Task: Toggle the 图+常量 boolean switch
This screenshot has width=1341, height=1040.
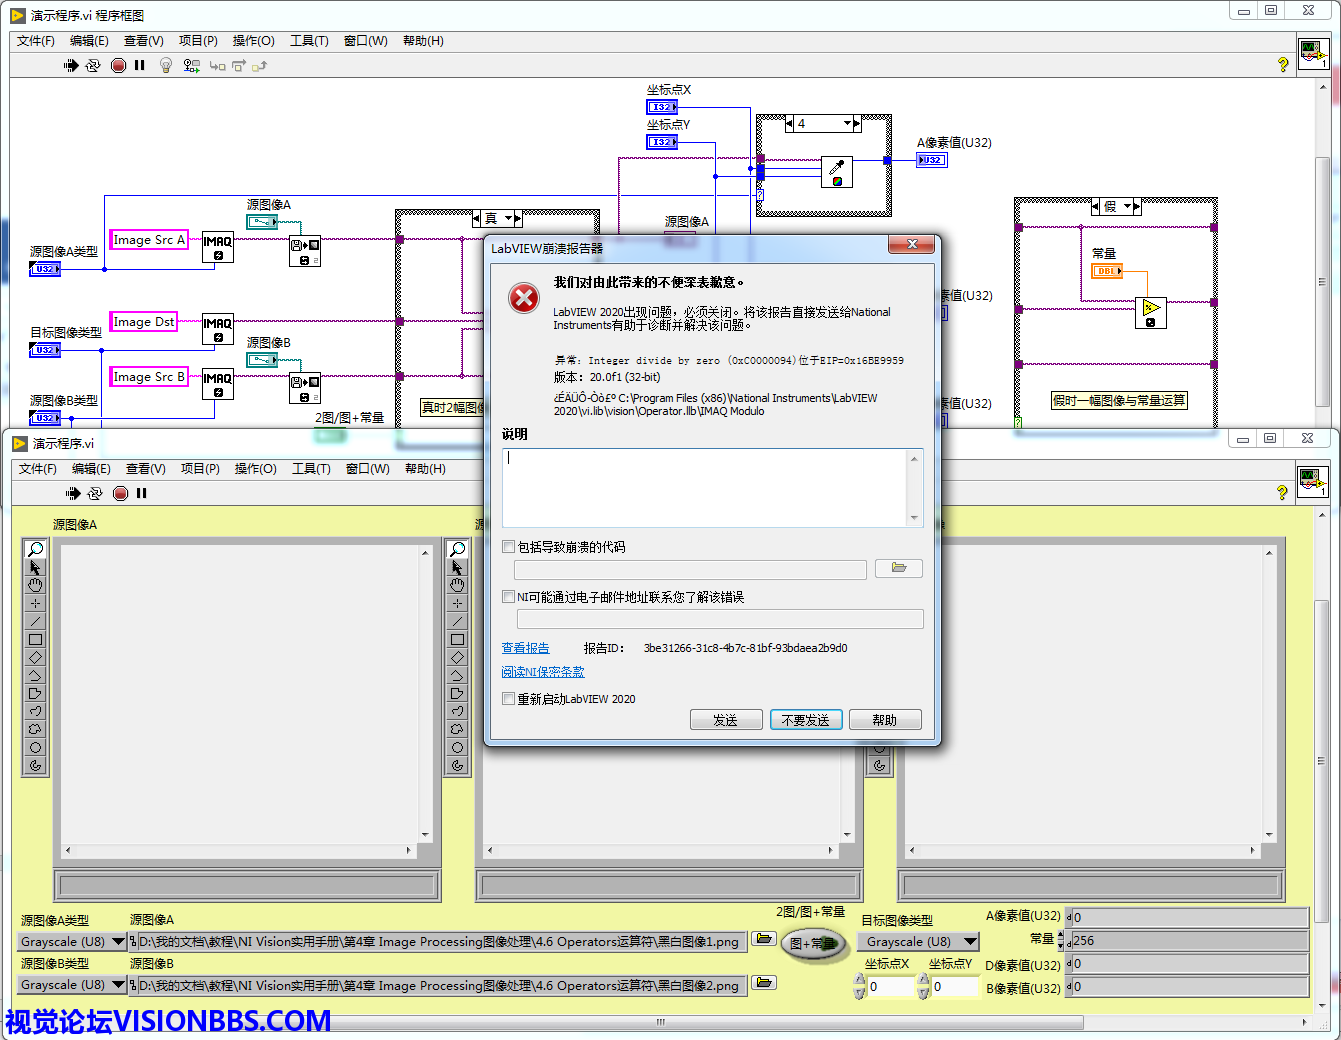Action: (812, 943)
